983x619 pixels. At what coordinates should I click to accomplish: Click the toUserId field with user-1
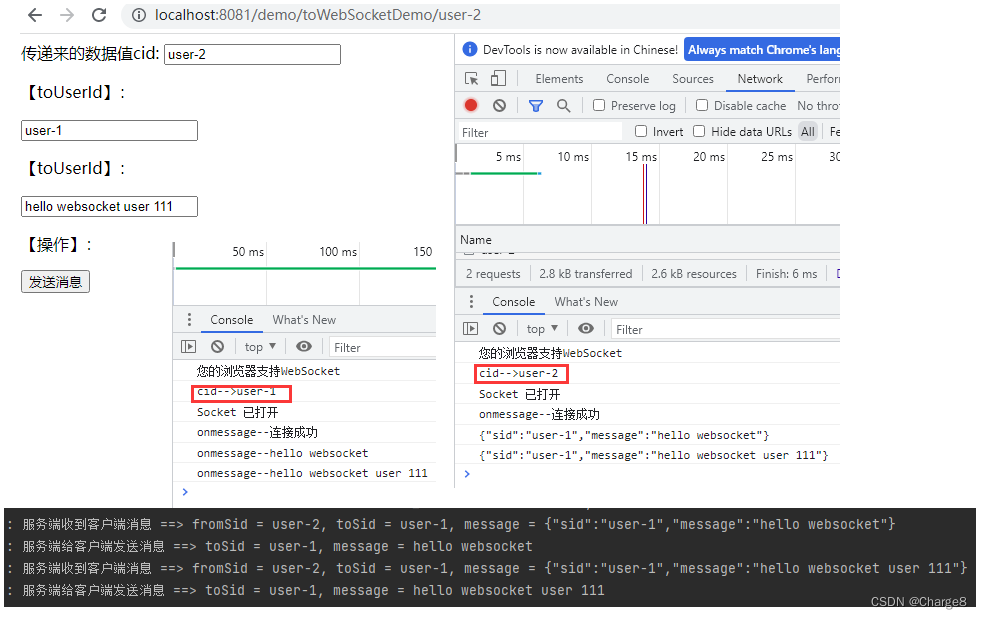(109, 130)
